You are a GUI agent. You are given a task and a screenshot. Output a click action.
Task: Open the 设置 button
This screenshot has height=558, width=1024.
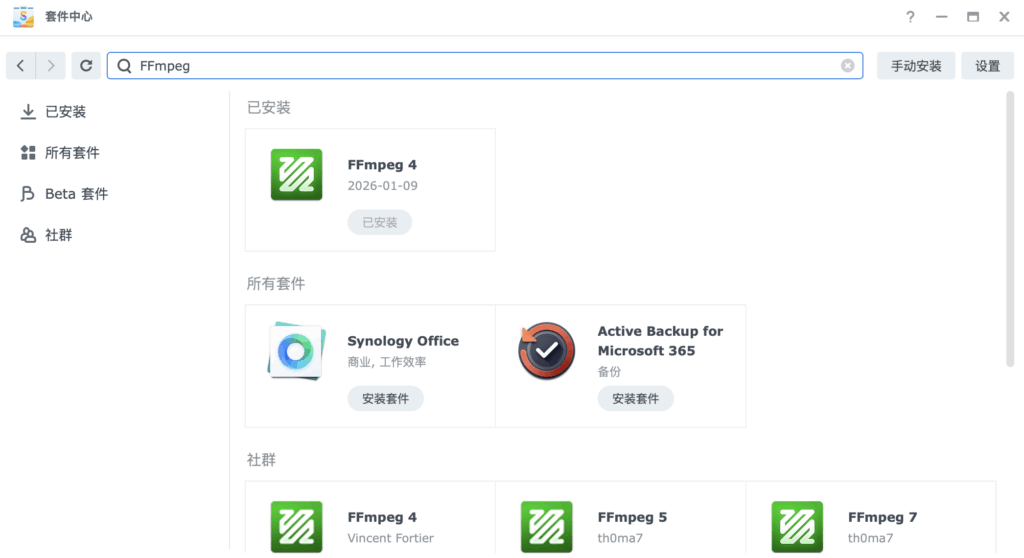click(x=987, y=66)
